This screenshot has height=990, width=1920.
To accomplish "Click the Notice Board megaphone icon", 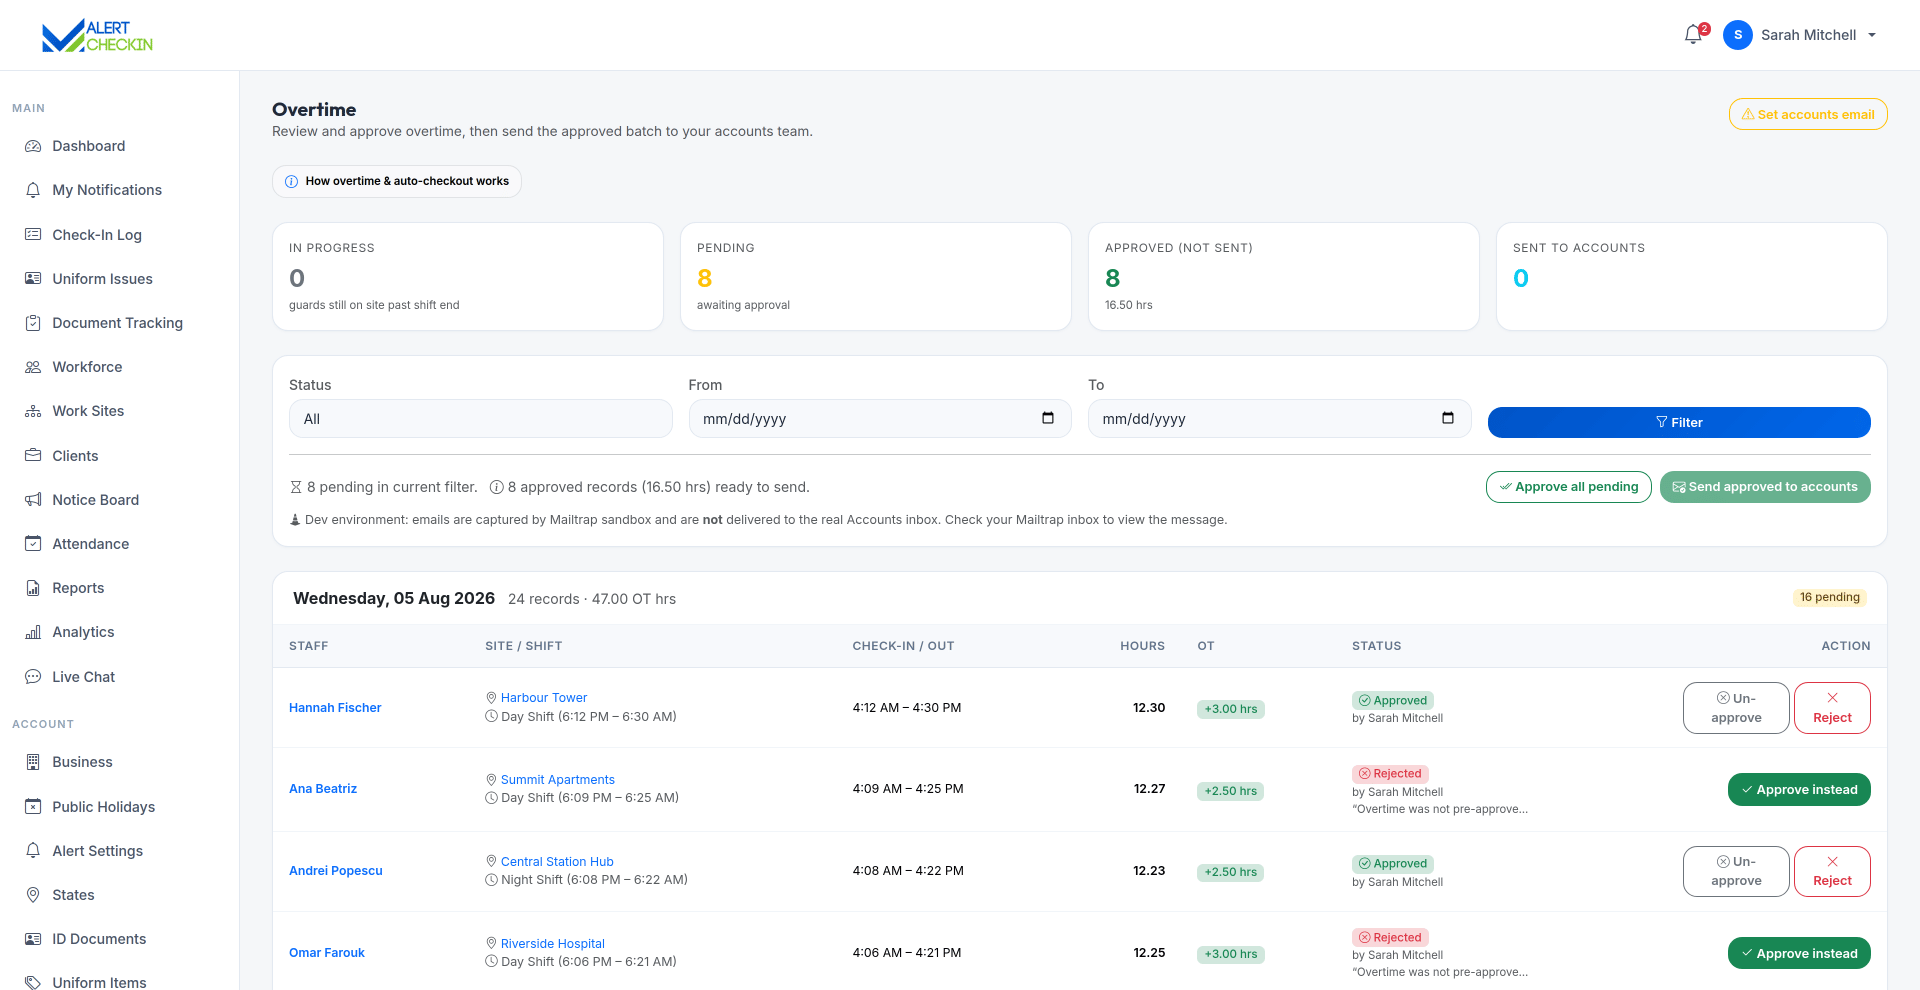I will pos(33,500).
